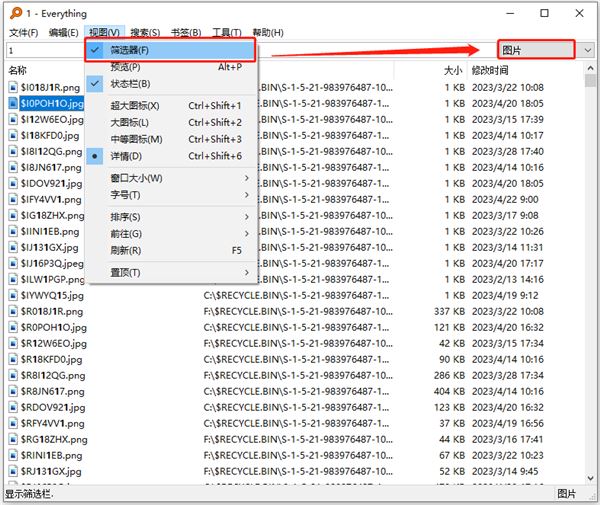Sort by the 修改时间 column header
Screen dimensions: 600x505
(490, 70)
